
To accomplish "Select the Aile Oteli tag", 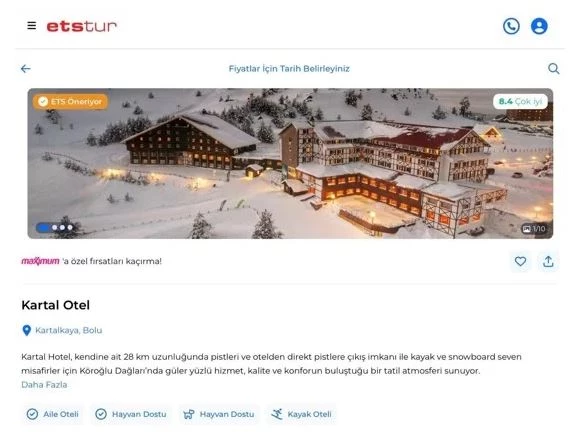I will pyautogui.click(x=53, y=414).
